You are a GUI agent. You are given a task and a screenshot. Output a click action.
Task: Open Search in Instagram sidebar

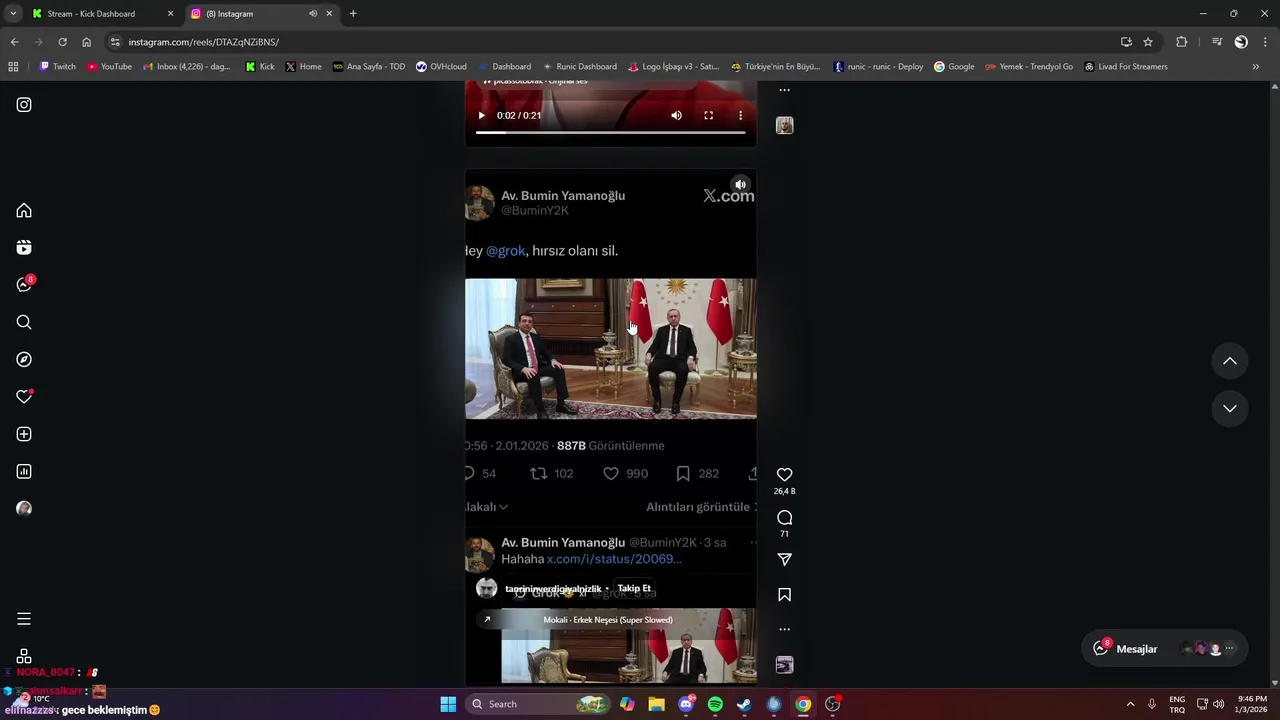(24, 322)
